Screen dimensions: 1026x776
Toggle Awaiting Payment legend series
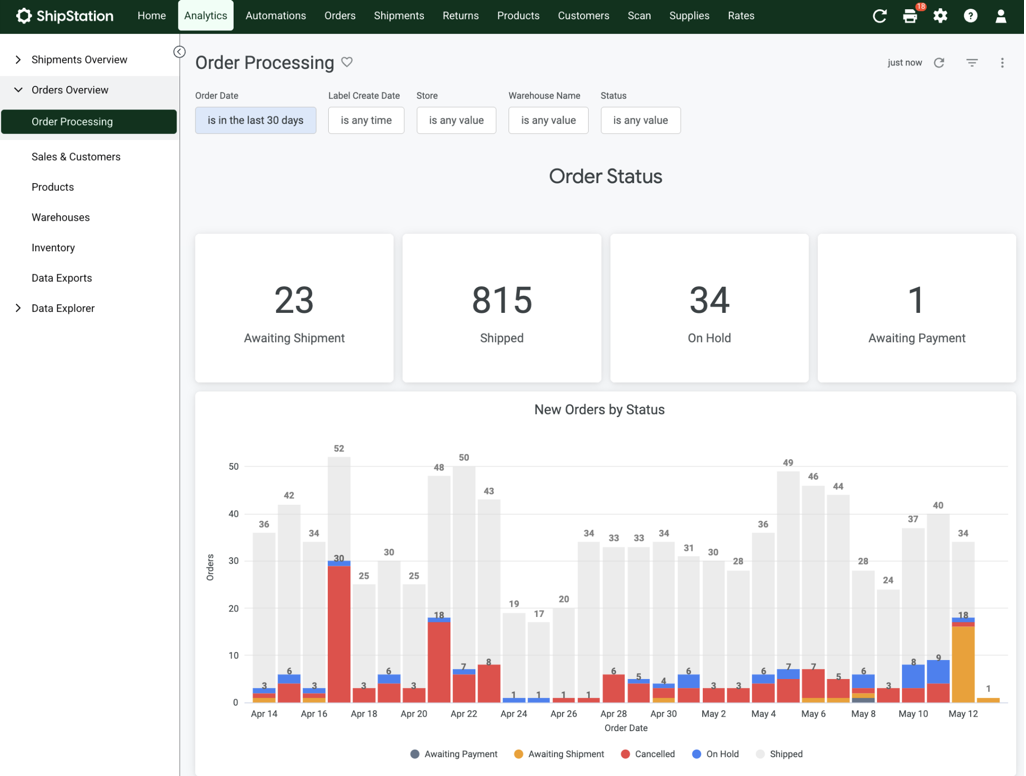[454, 754]
